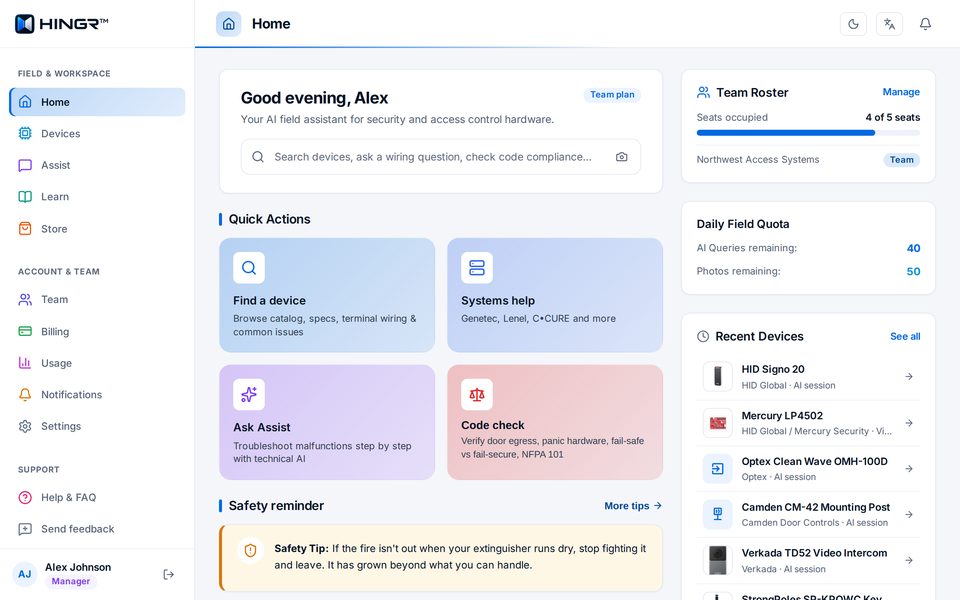Click the Optex Clean Wave device icon

pyautogui.click(x=718, y=468)
